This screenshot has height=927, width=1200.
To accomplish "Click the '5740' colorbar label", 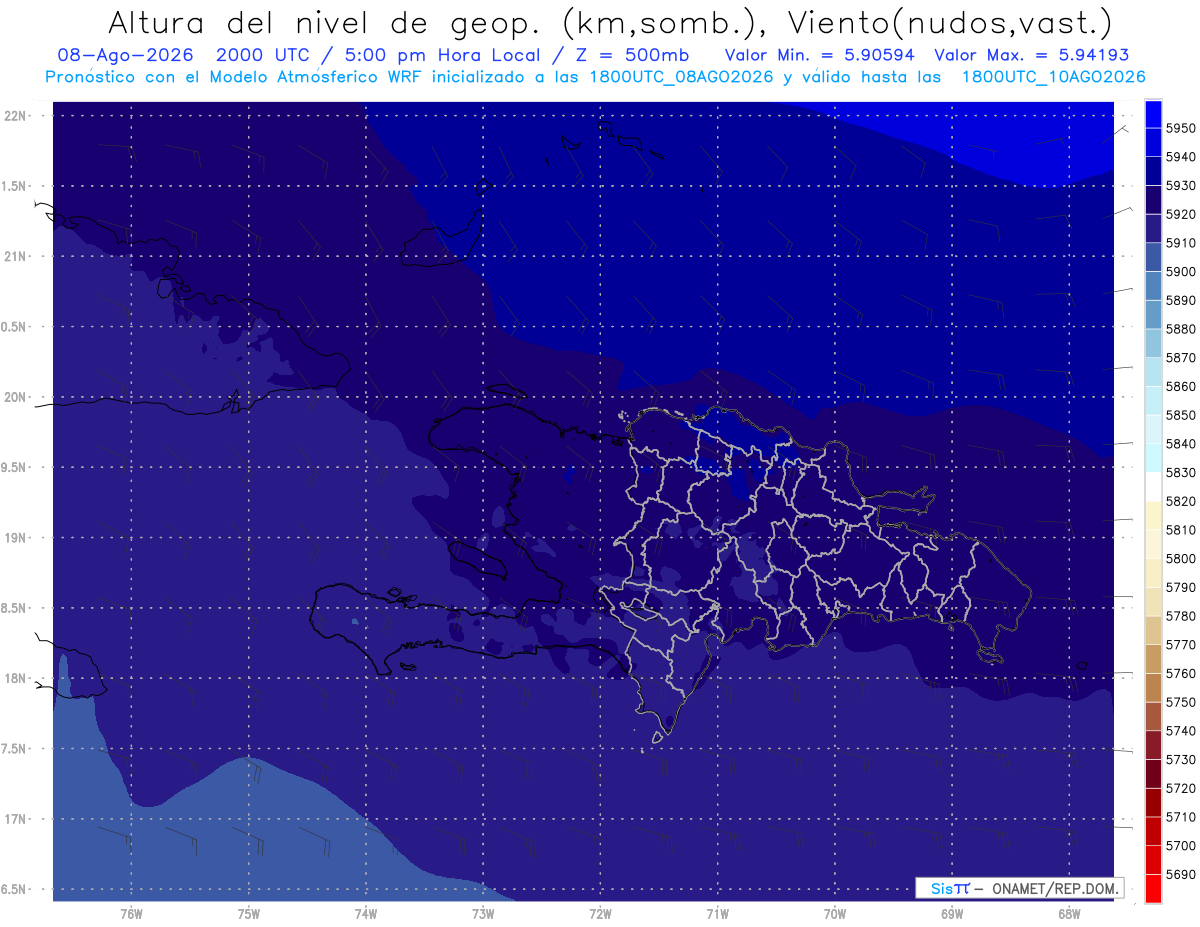I will (1181, 731).
